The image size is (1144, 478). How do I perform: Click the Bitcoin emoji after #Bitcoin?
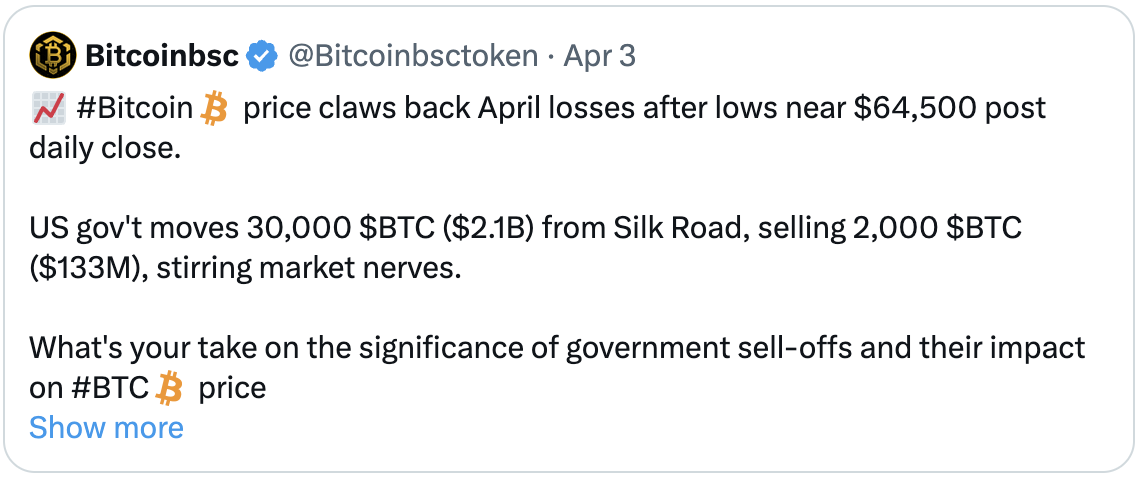click(x=214, y=109)
